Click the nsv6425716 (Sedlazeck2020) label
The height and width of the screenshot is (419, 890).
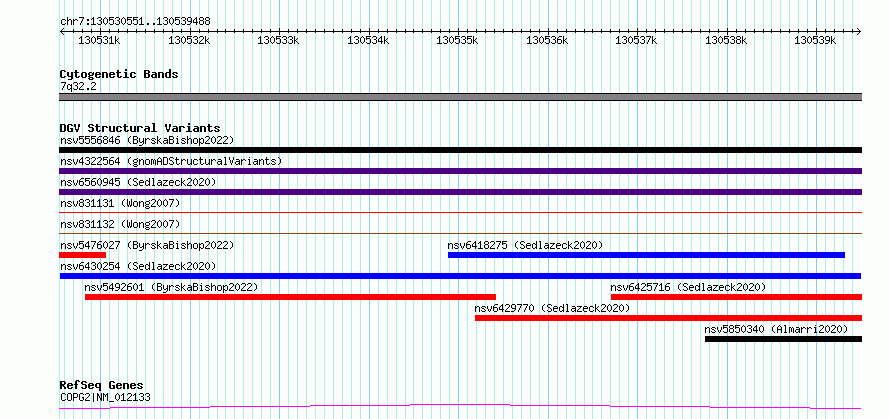(688, 287)
